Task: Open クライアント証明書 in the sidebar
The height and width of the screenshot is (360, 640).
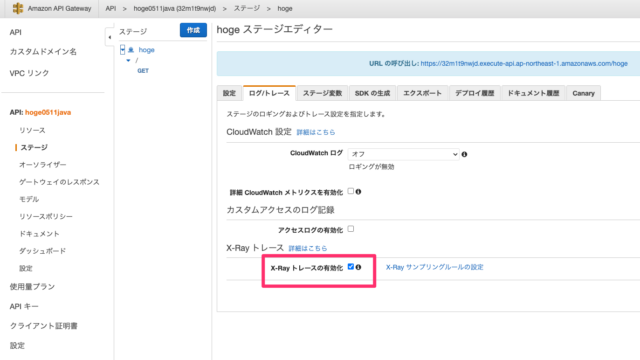Action: pyautogui.click(x=44, y=326)
